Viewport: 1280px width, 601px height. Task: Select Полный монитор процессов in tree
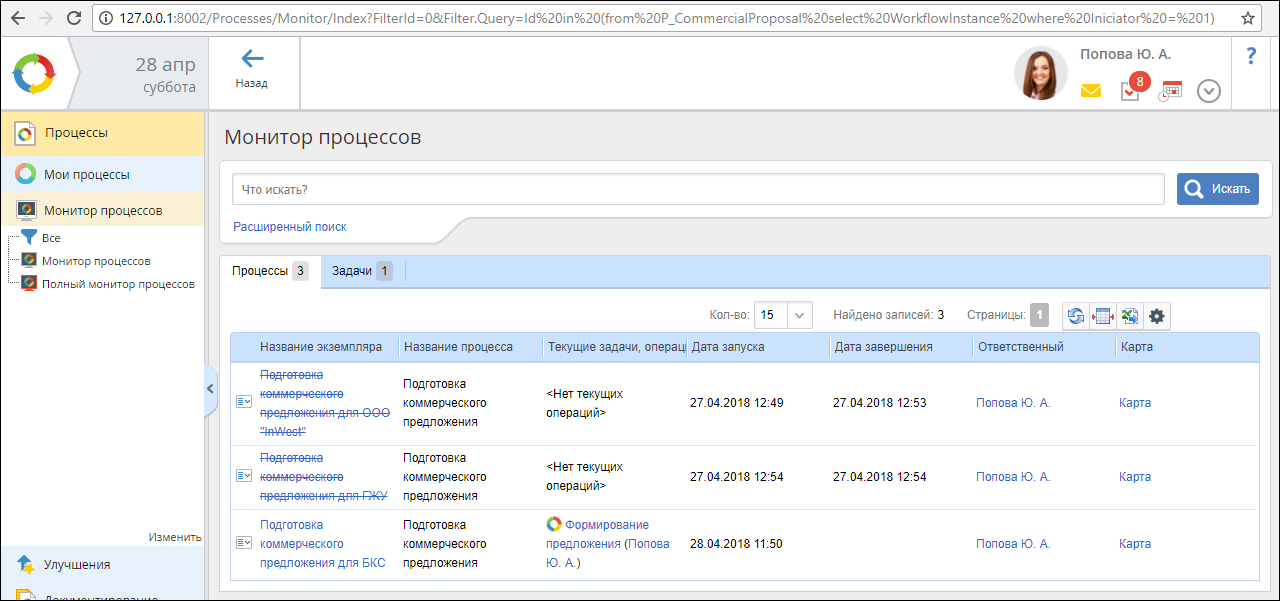(118, 284)
